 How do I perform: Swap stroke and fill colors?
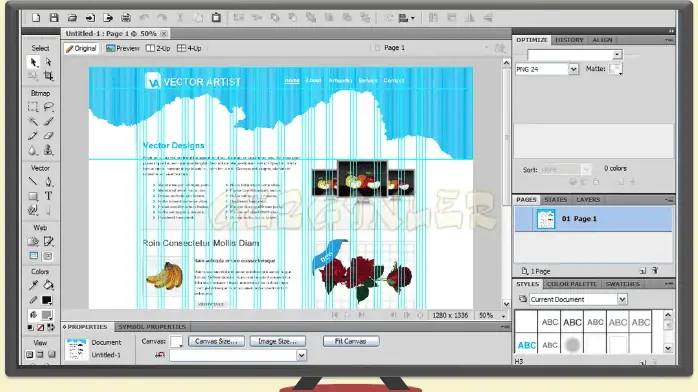[x=51, y=327]
